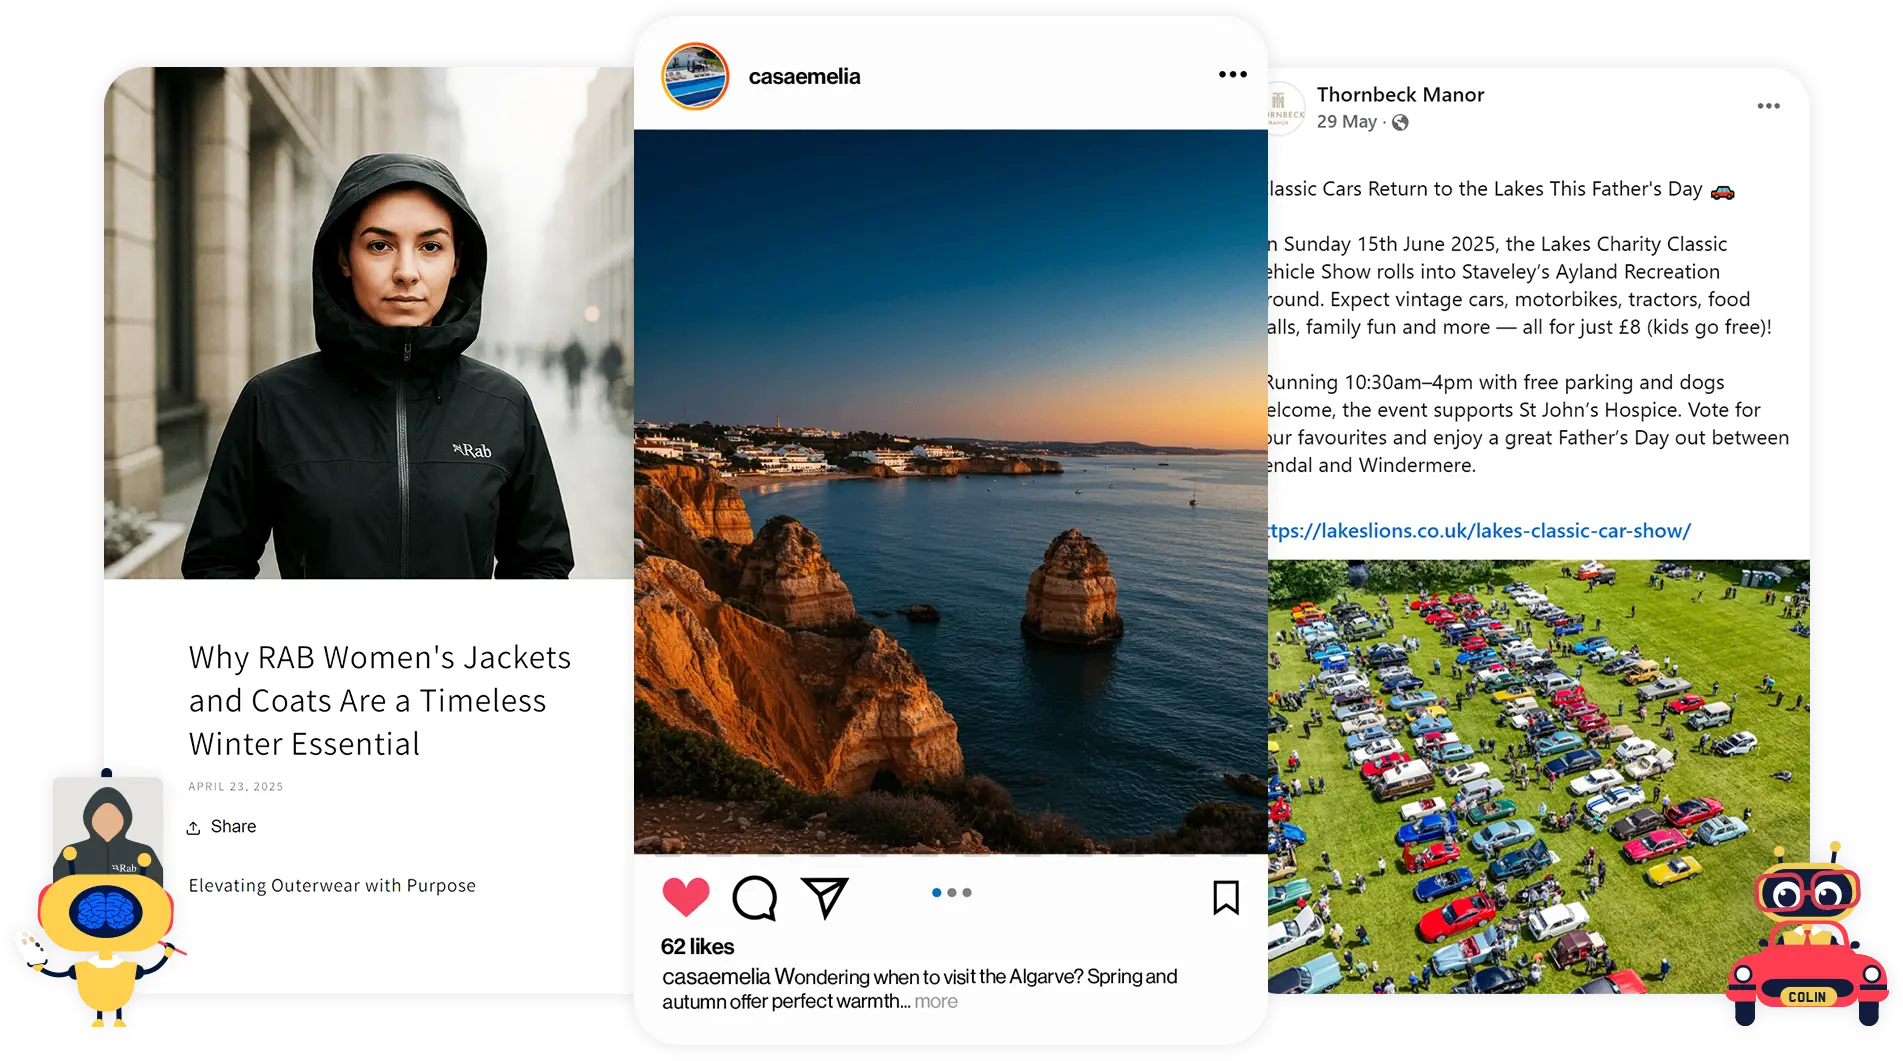Click the Thornbeck Manor page name

[1400, 95]
